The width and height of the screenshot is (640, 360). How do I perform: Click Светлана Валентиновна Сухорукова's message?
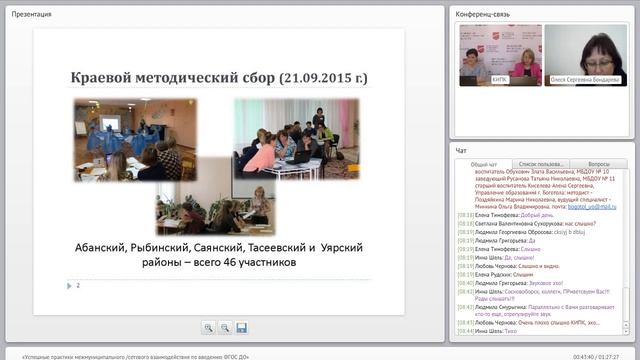(x=527, y=224)
